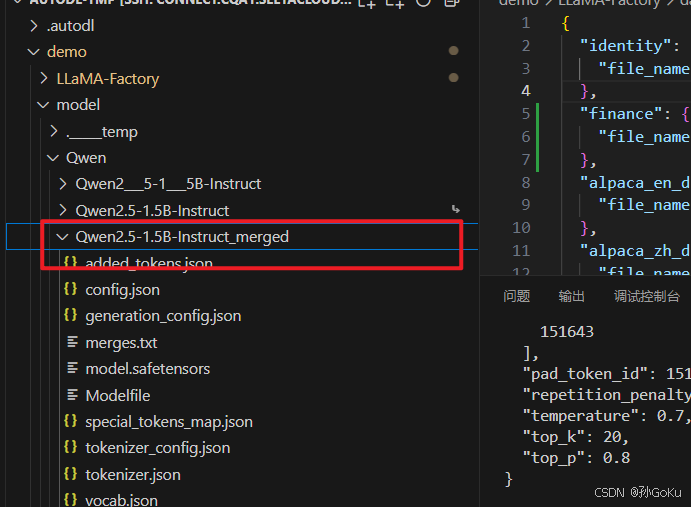Click line number 4 in the editor

(526, 91)
